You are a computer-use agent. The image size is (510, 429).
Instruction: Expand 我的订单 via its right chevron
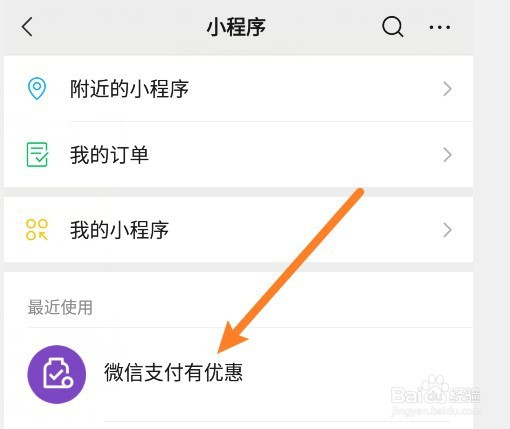tap(447, 155)
